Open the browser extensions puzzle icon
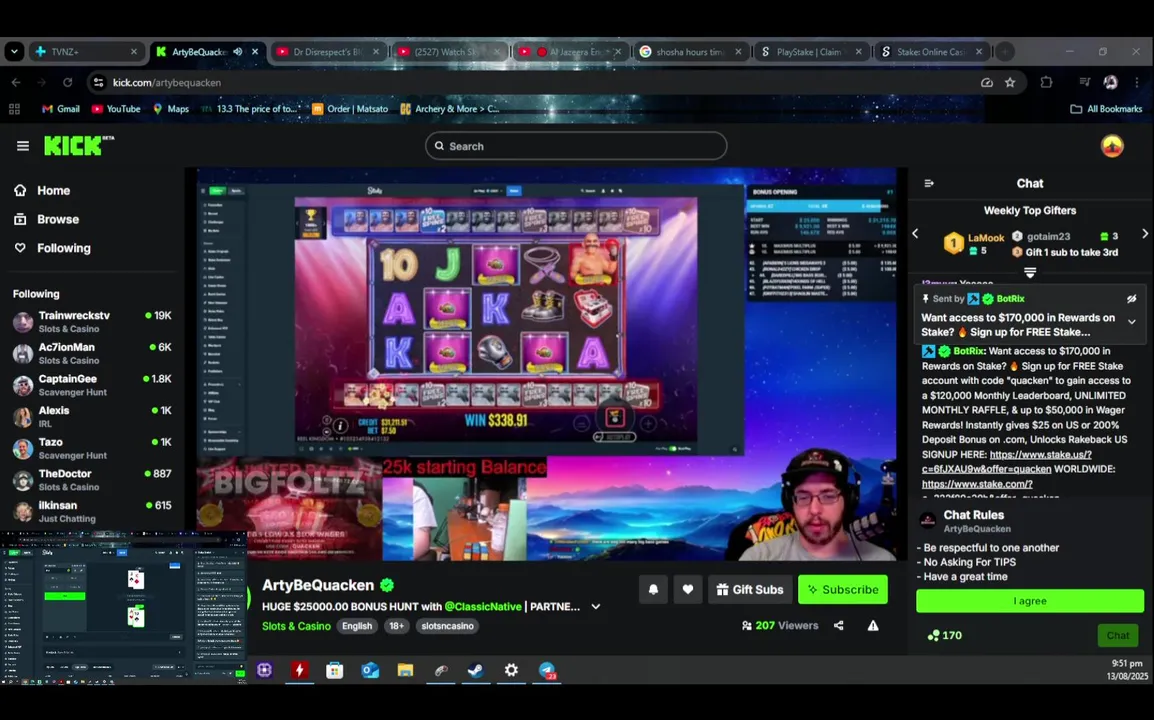Screen dimensions: 1154x720 [1046, 82]
